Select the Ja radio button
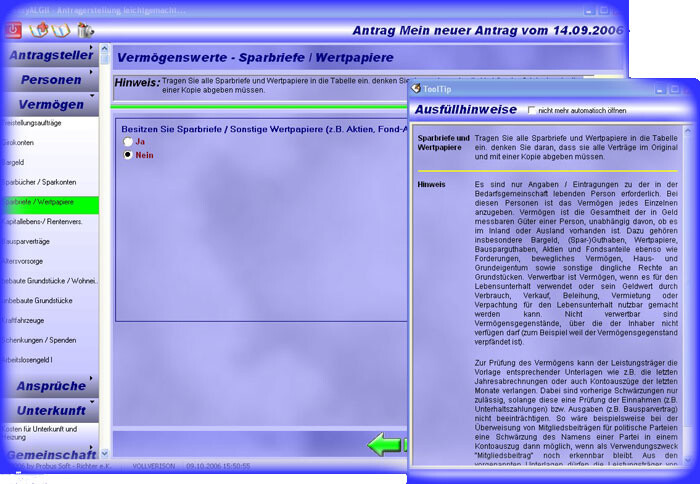This screenshot has width=700, height=484. coord(128,142)
